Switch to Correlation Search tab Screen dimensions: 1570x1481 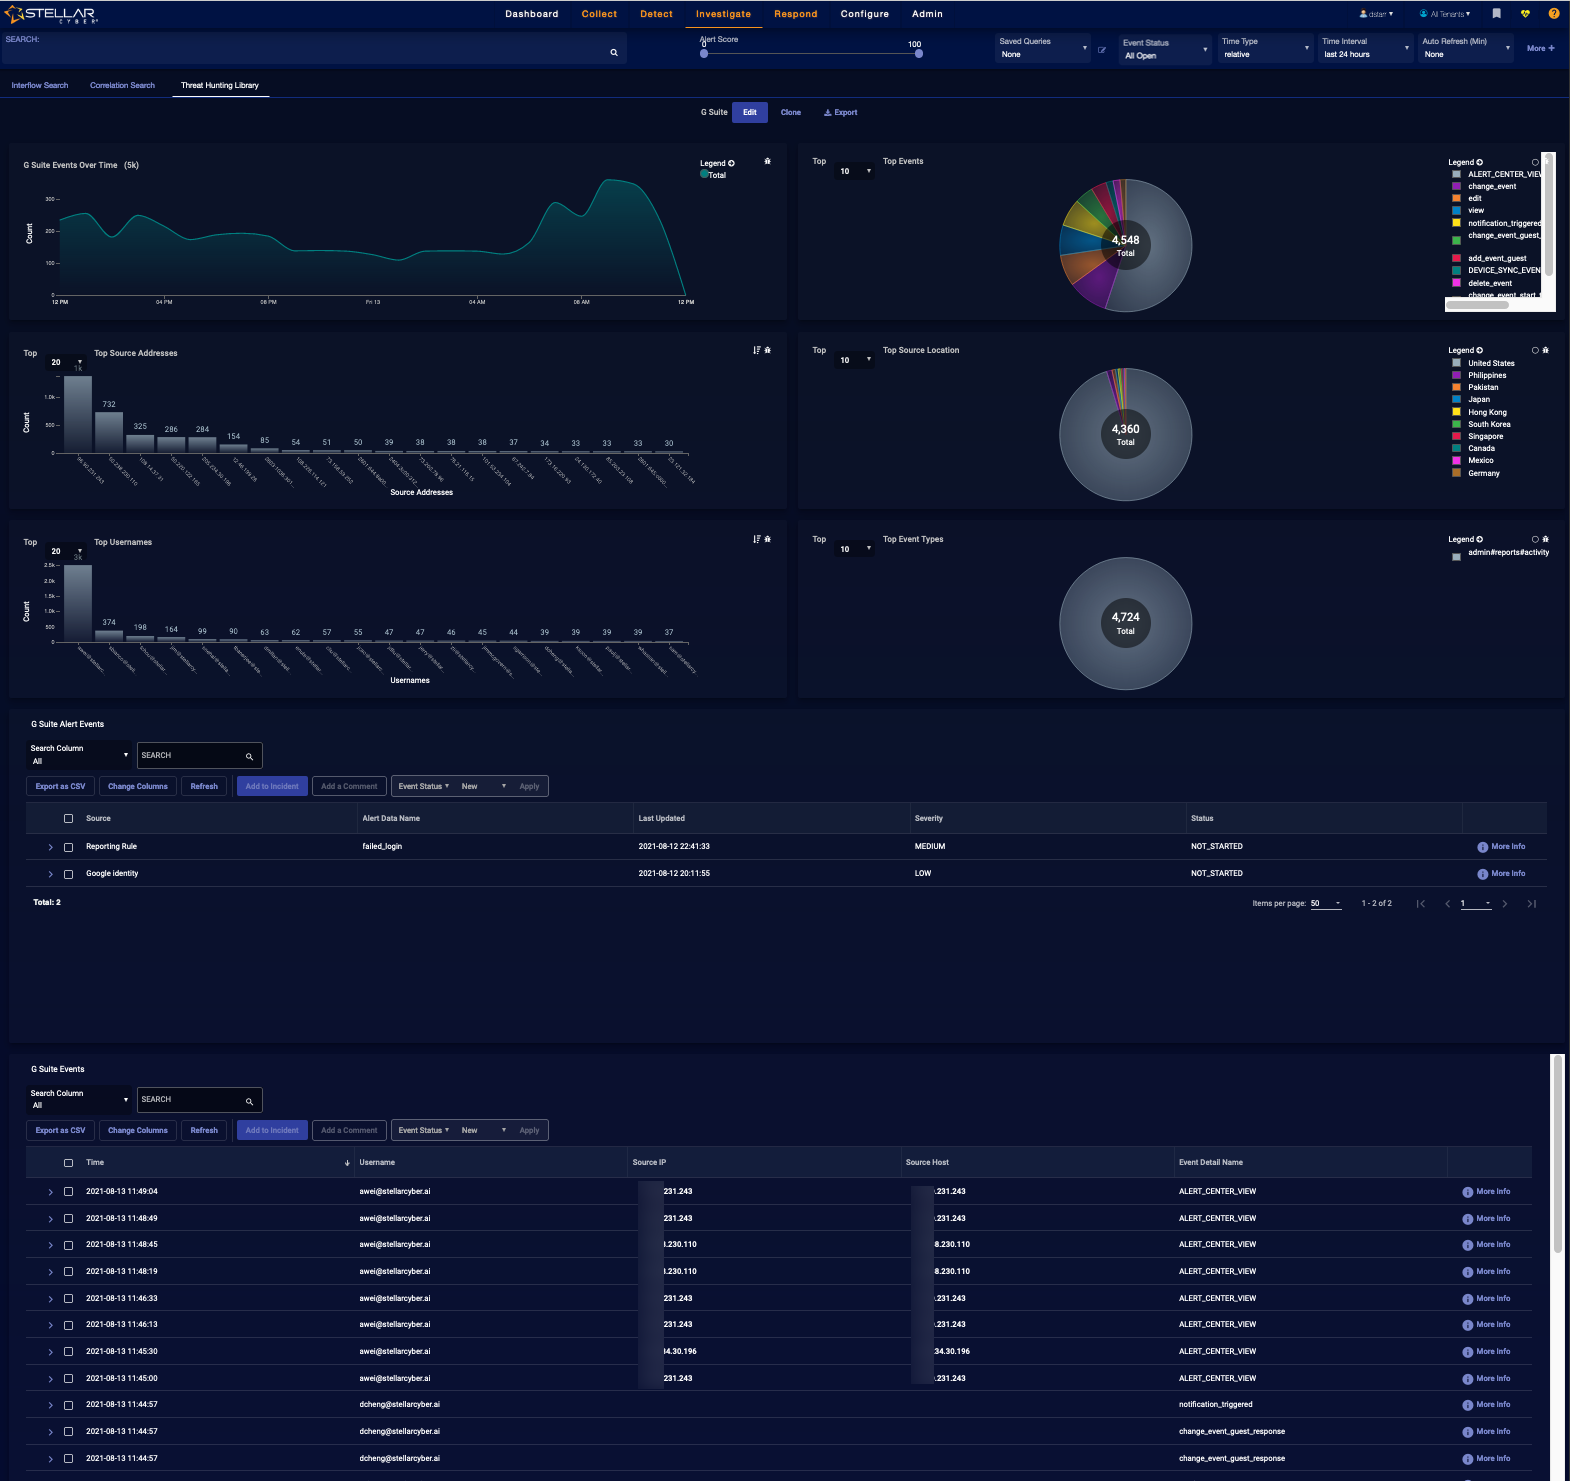(122, 85)
